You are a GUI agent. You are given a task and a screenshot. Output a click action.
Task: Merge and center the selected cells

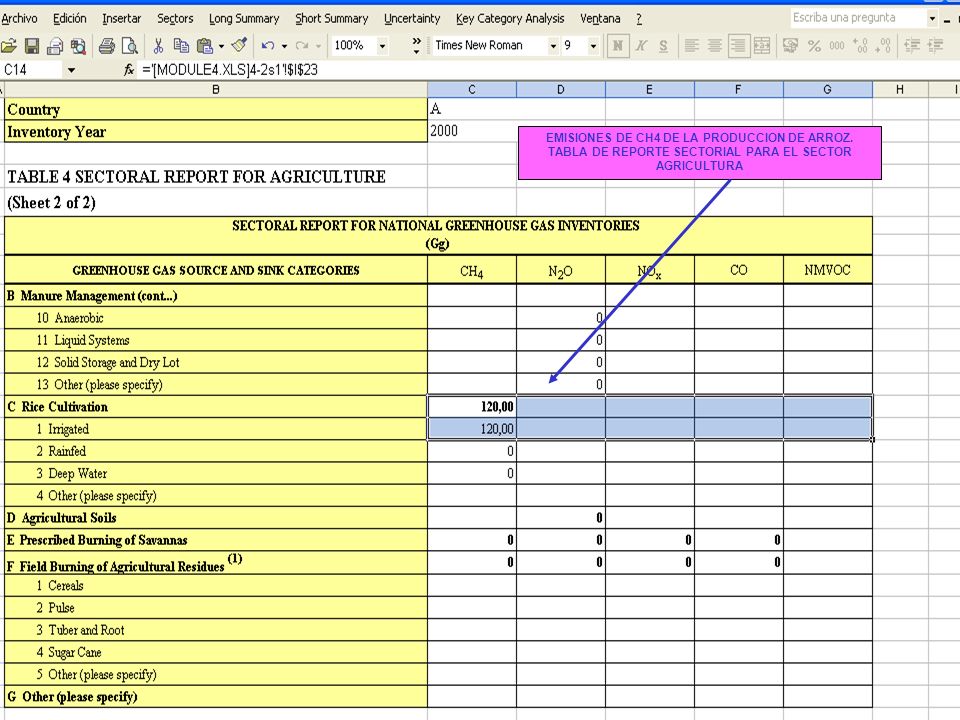[762, 45]
